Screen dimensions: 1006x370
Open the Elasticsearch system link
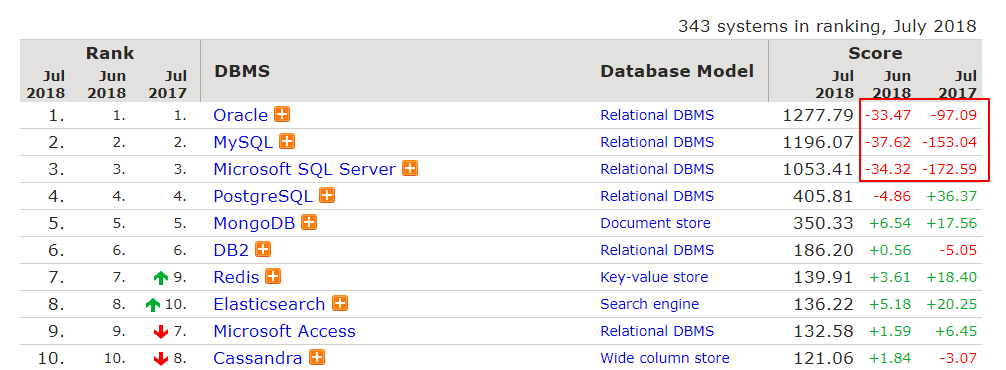coord(269,304)
